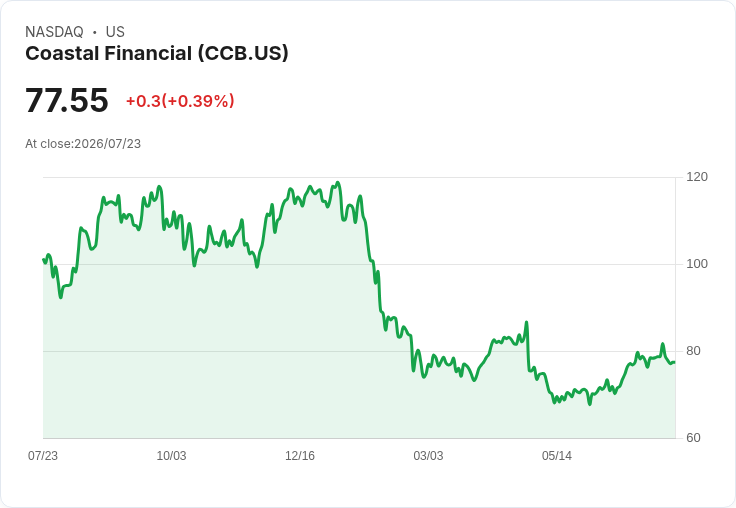This screenshot has height=508, width=736.
Task: Click the lowest trough of the price line
Action: [x=590, y=404]
